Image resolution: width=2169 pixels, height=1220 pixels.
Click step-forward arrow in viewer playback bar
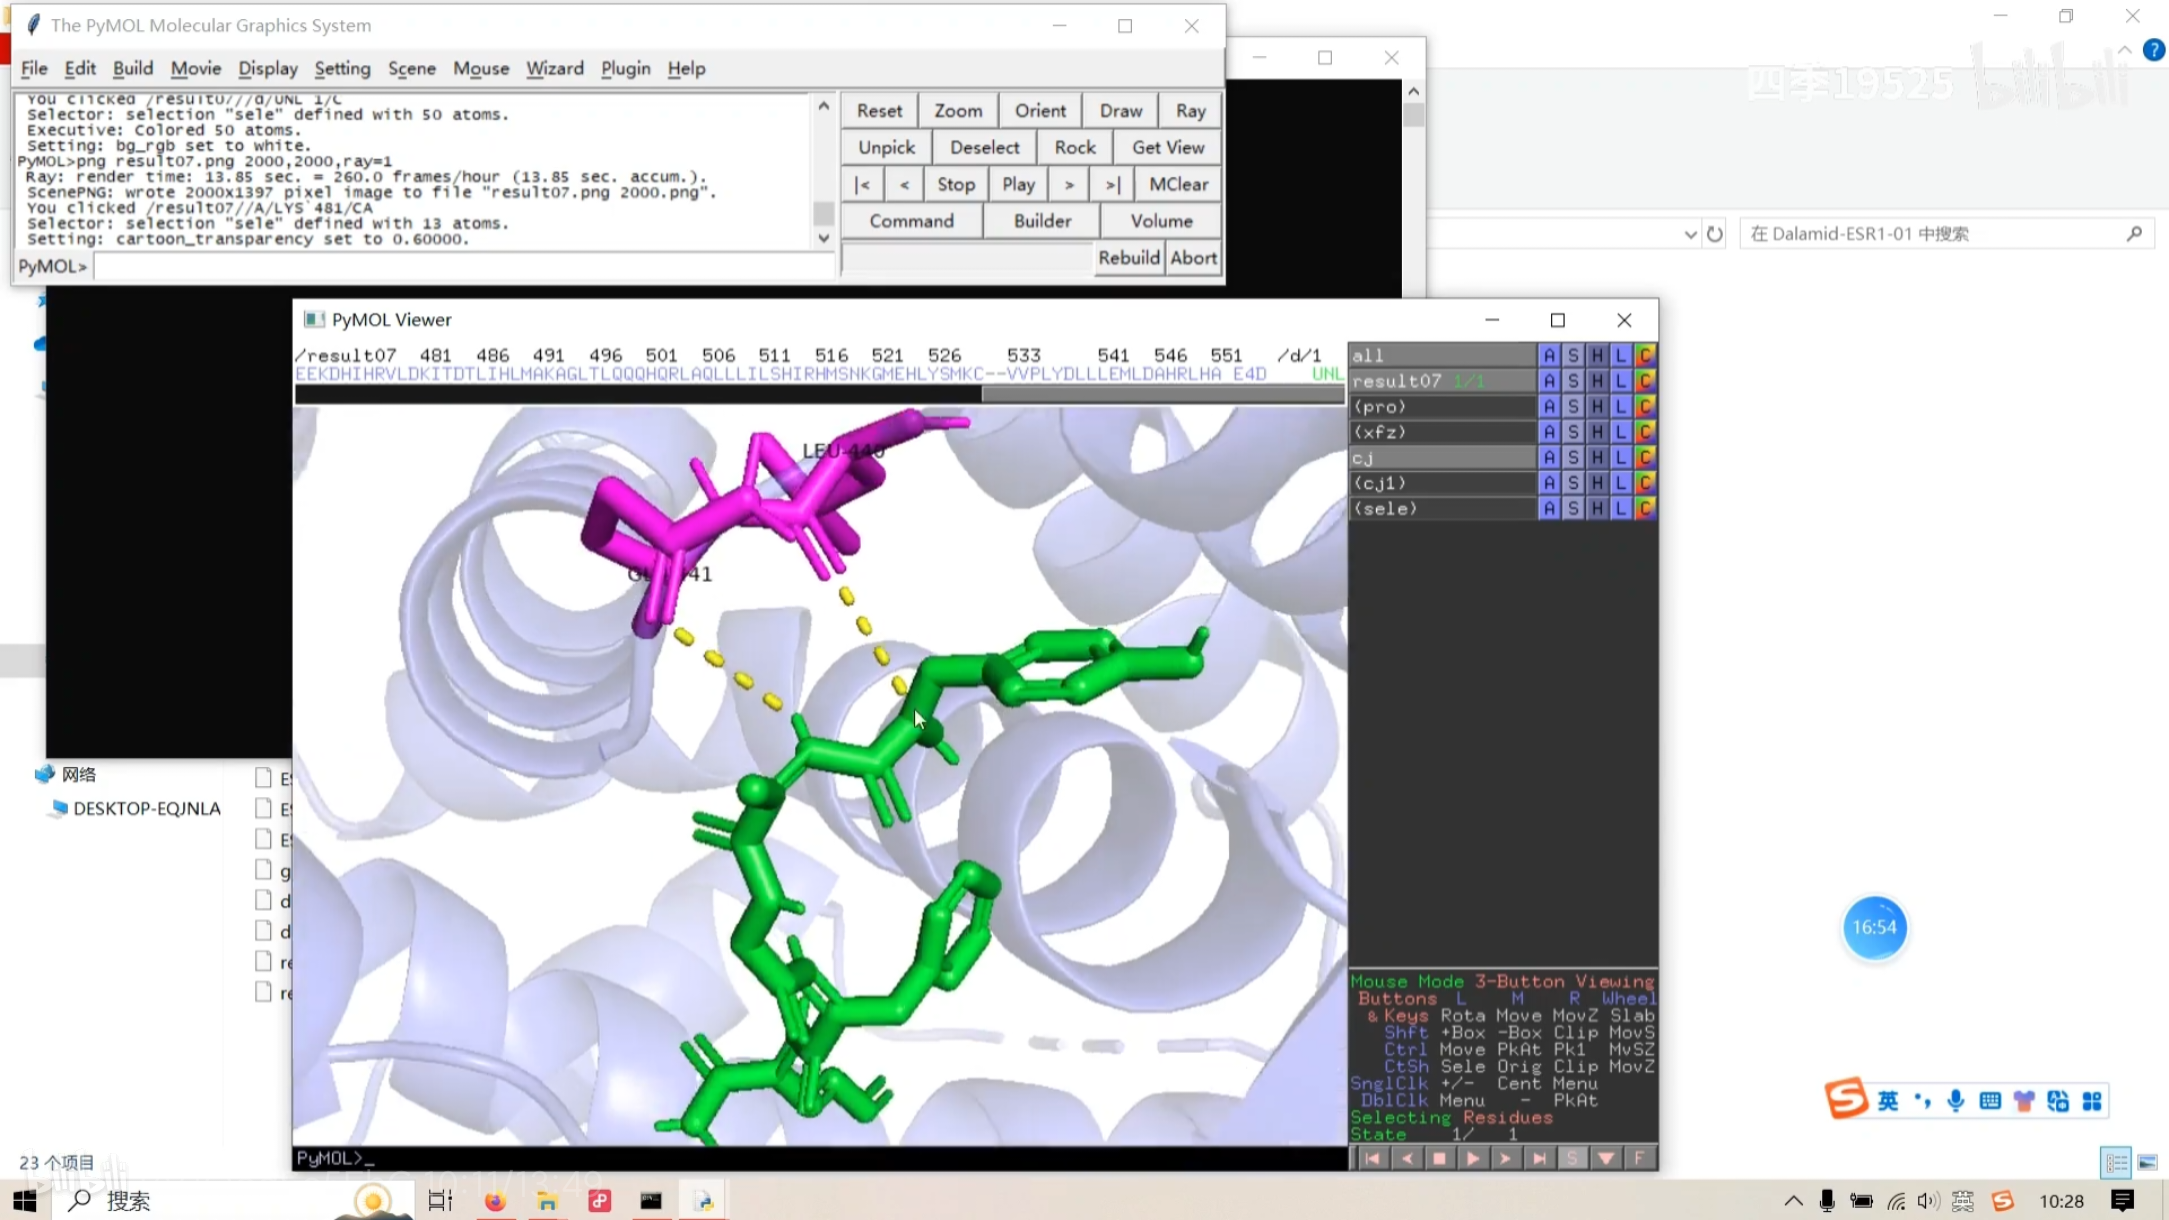point(1505,1158)
